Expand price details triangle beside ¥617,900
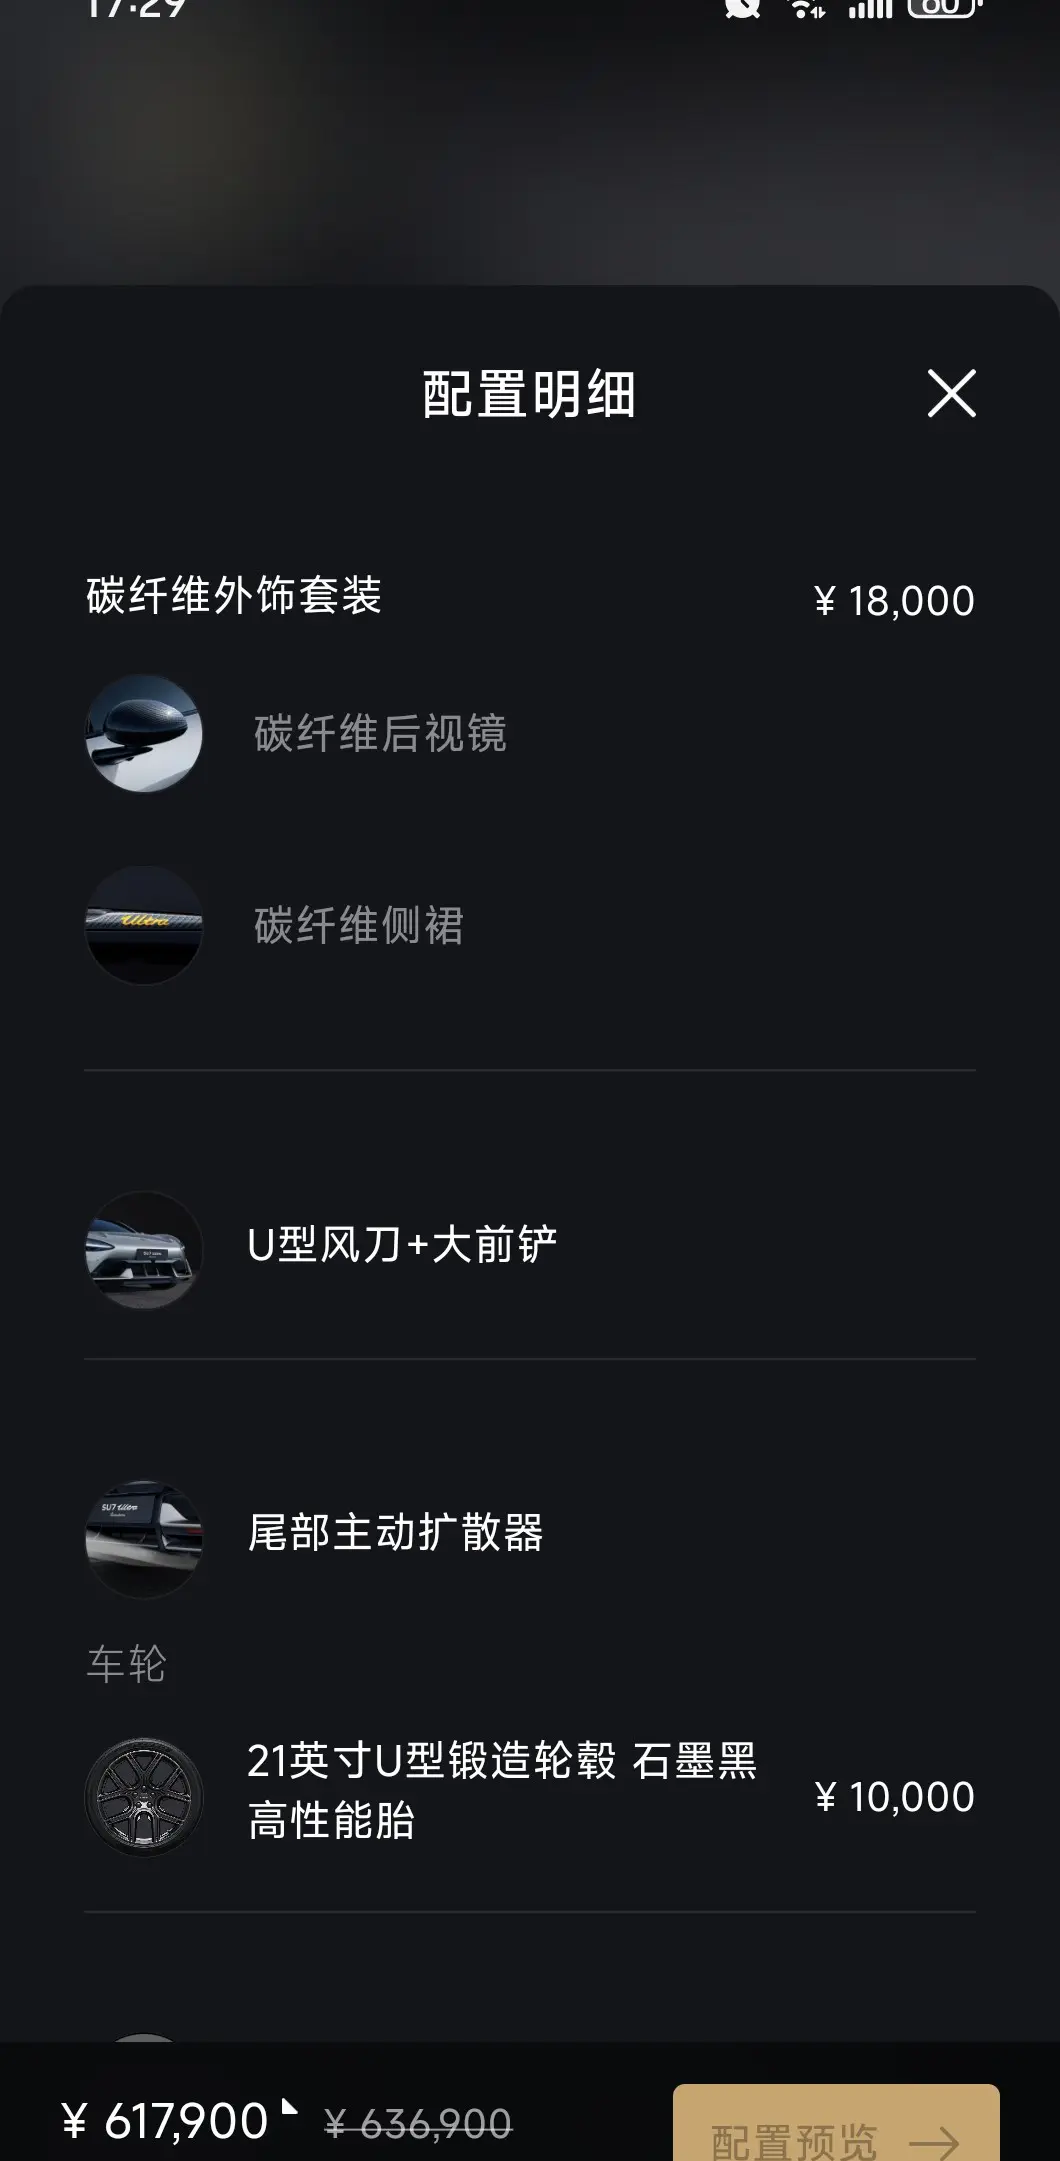 [x=289, y=2106]
